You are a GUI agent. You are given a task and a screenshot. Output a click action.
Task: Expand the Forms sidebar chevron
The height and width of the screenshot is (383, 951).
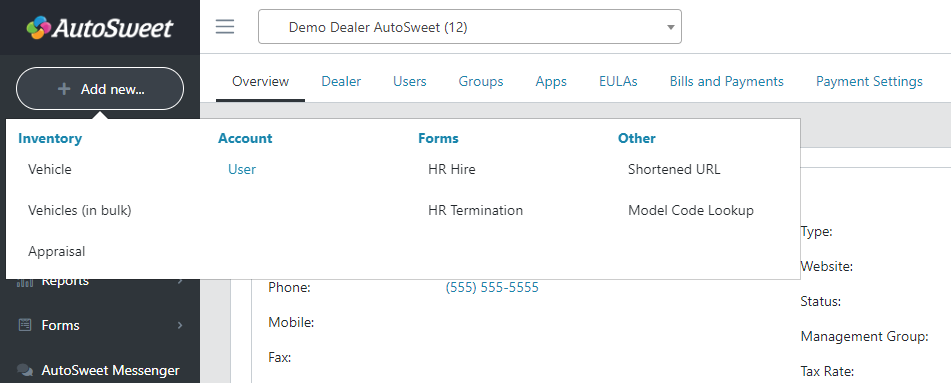[180, 325]
